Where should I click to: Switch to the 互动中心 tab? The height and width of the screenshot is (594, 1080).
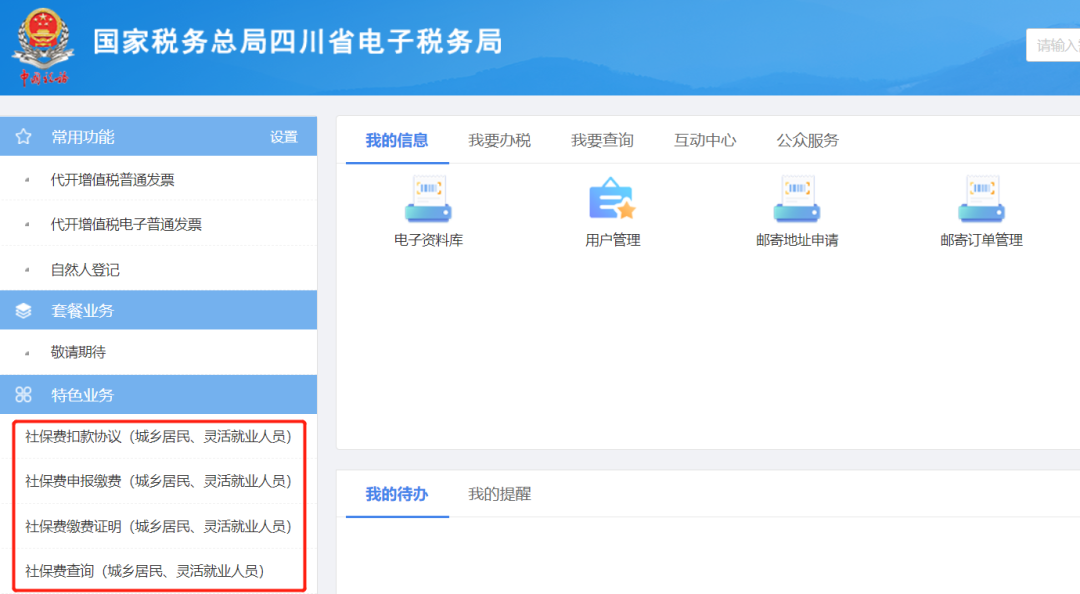click(x=705, y=141)
